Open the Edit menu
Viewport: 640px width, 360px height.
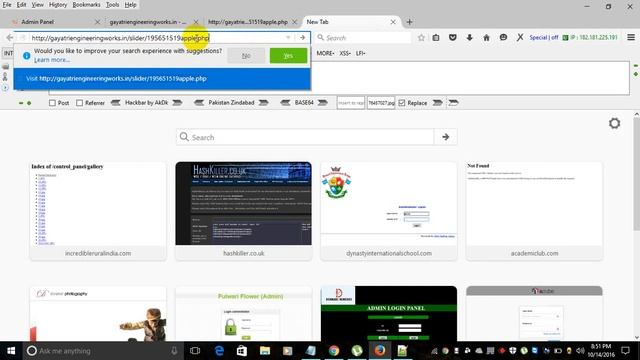tap(21, 5)
